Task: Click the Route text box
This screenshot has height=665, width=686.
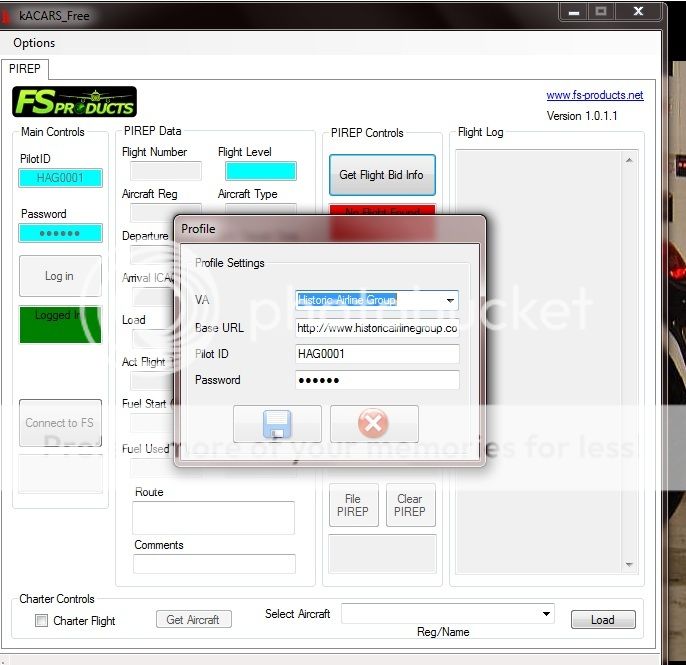Action: click(x=214, y=518)
